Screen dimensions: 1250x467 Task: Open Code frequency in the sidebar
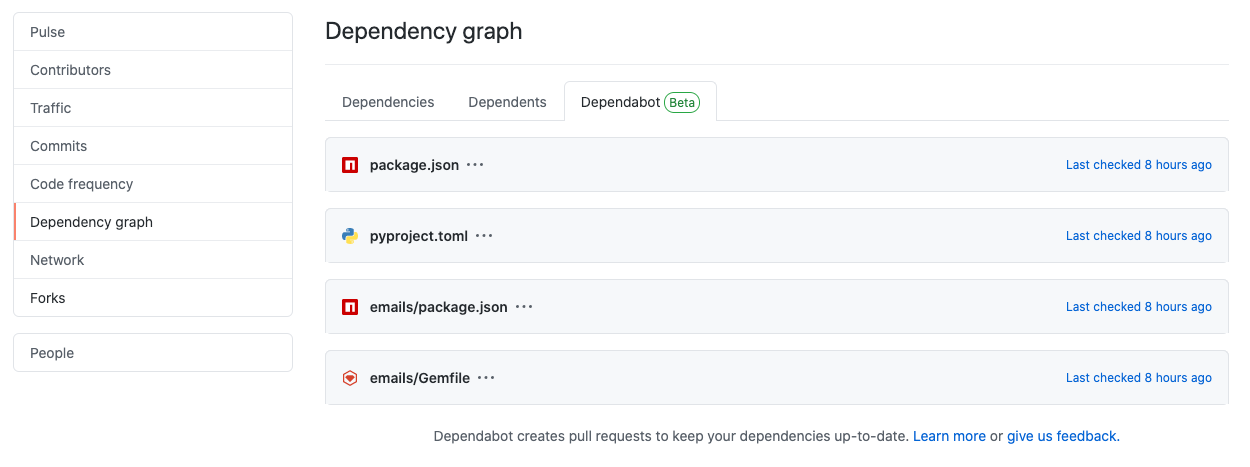(x=153, y=184)
